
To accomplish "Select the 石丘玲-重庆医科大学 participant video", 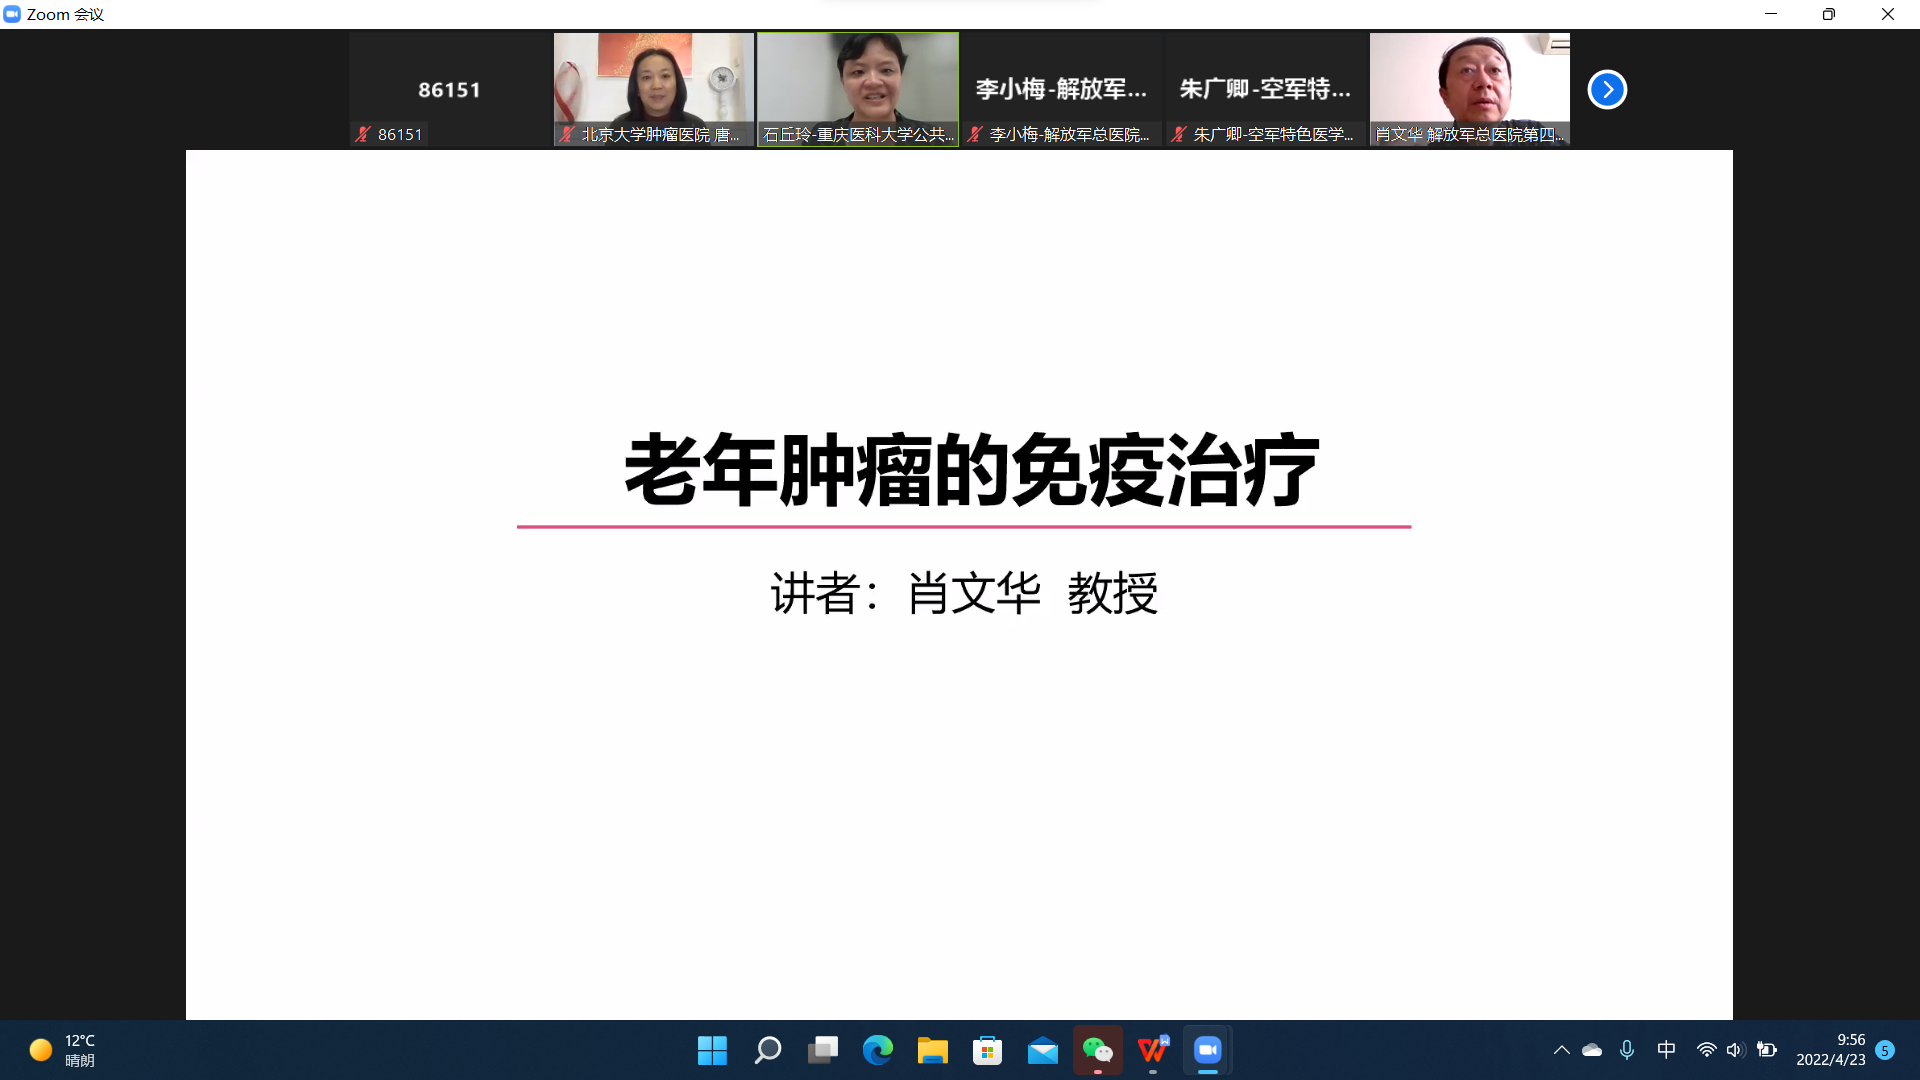I will (858, 89).
